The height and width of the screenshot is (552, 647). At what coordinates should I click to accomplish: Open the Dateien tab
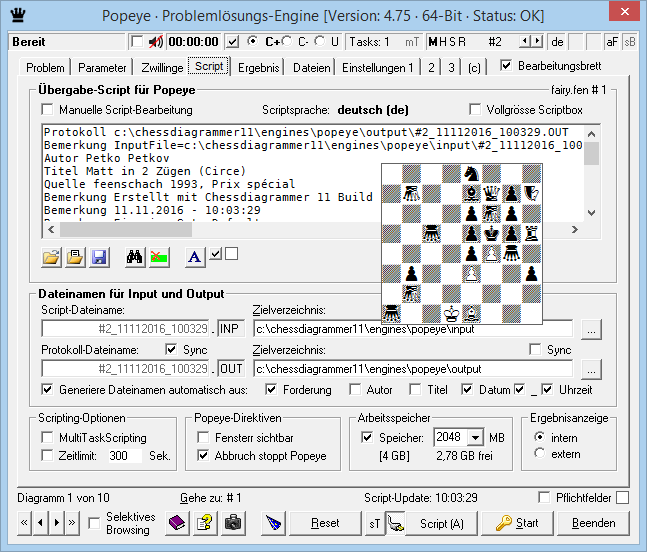(312, 67)
